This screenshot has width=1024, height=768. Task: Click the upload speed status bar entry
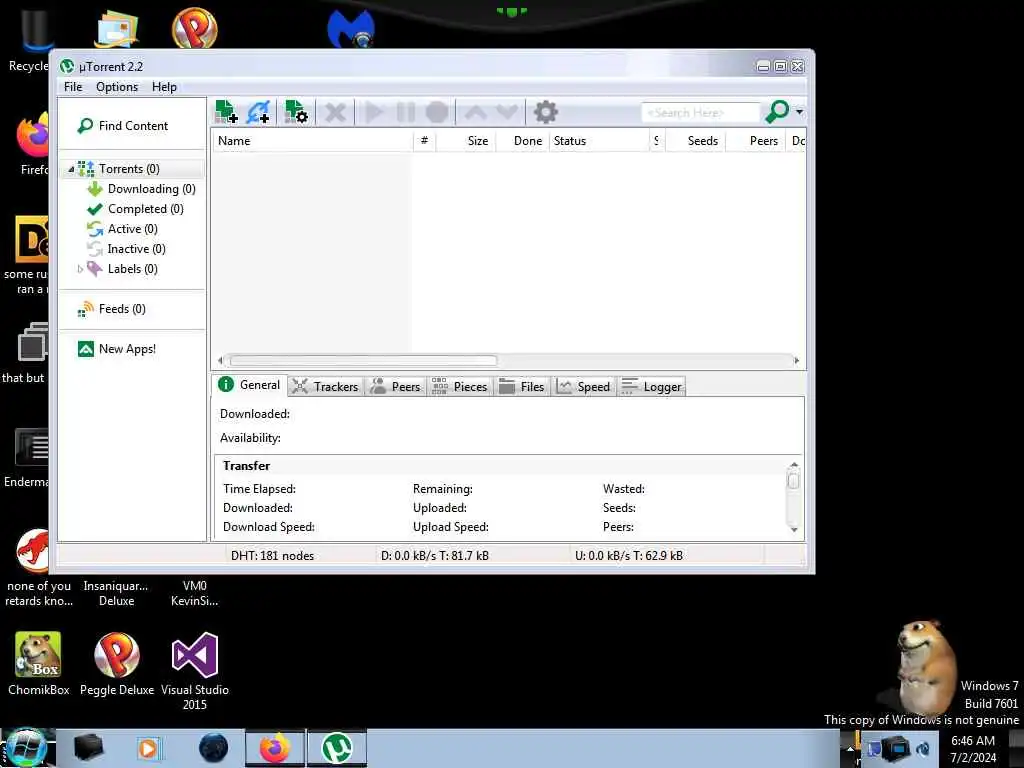coord(629,556)
